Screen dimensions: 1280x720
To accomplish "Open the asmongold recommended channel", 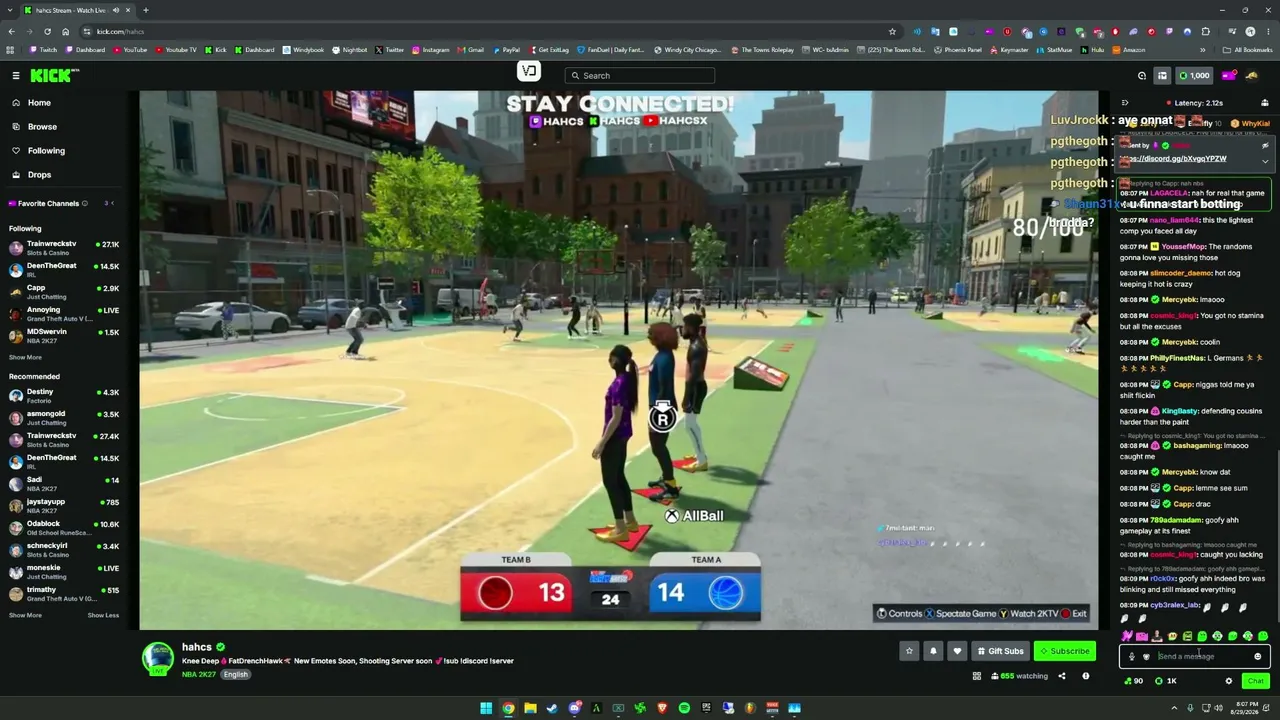I will pyautogui.click(x=64, y=418).
